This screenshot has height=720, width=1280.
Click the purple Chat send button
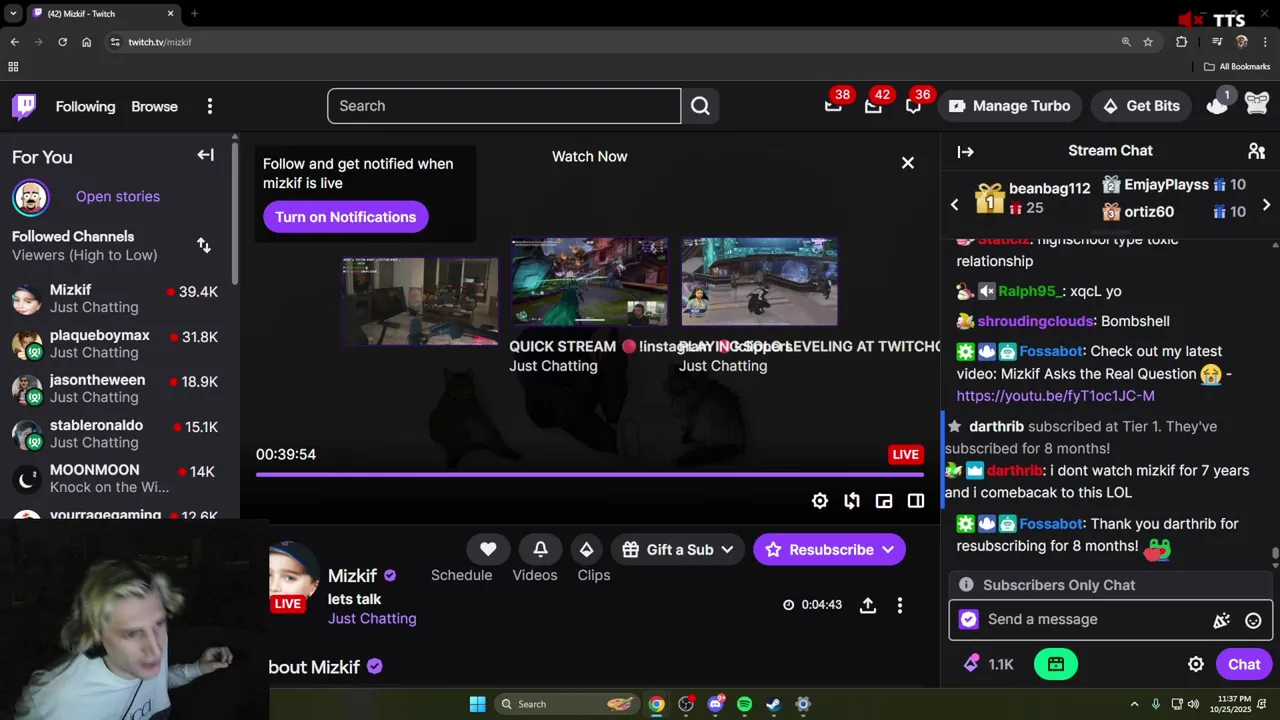click(x=1244, y=664)
